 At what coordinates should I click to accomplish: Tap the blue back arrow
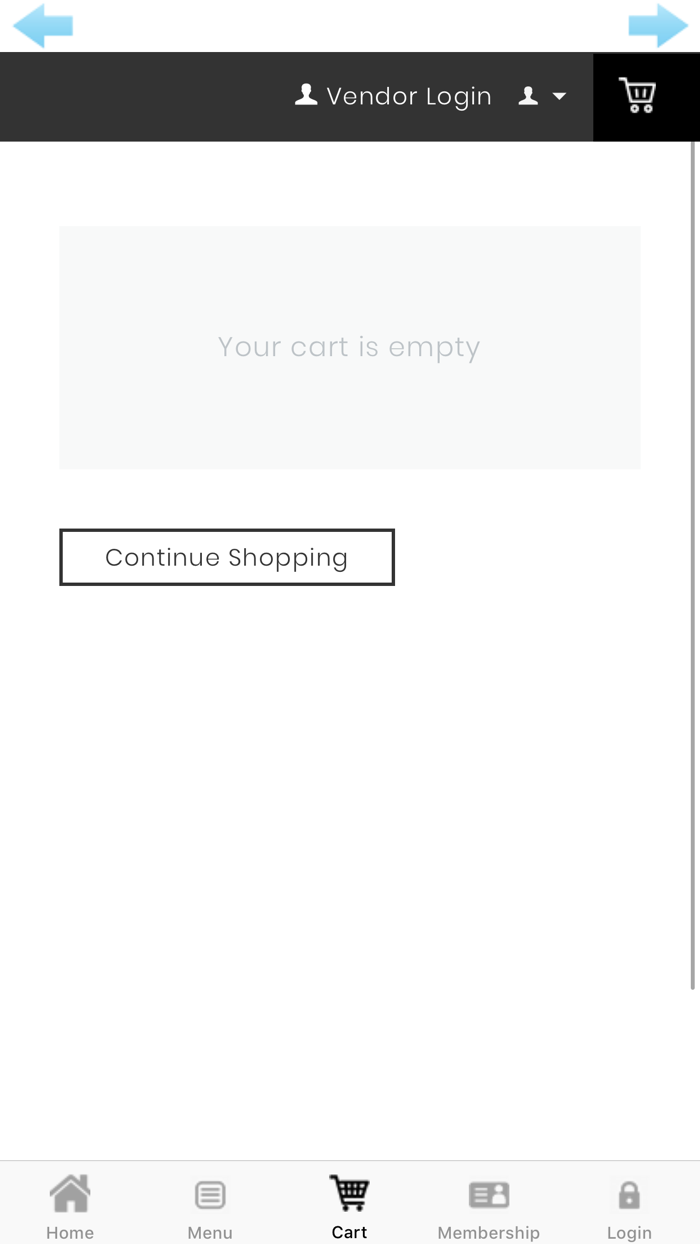click(x=43, y=26)
